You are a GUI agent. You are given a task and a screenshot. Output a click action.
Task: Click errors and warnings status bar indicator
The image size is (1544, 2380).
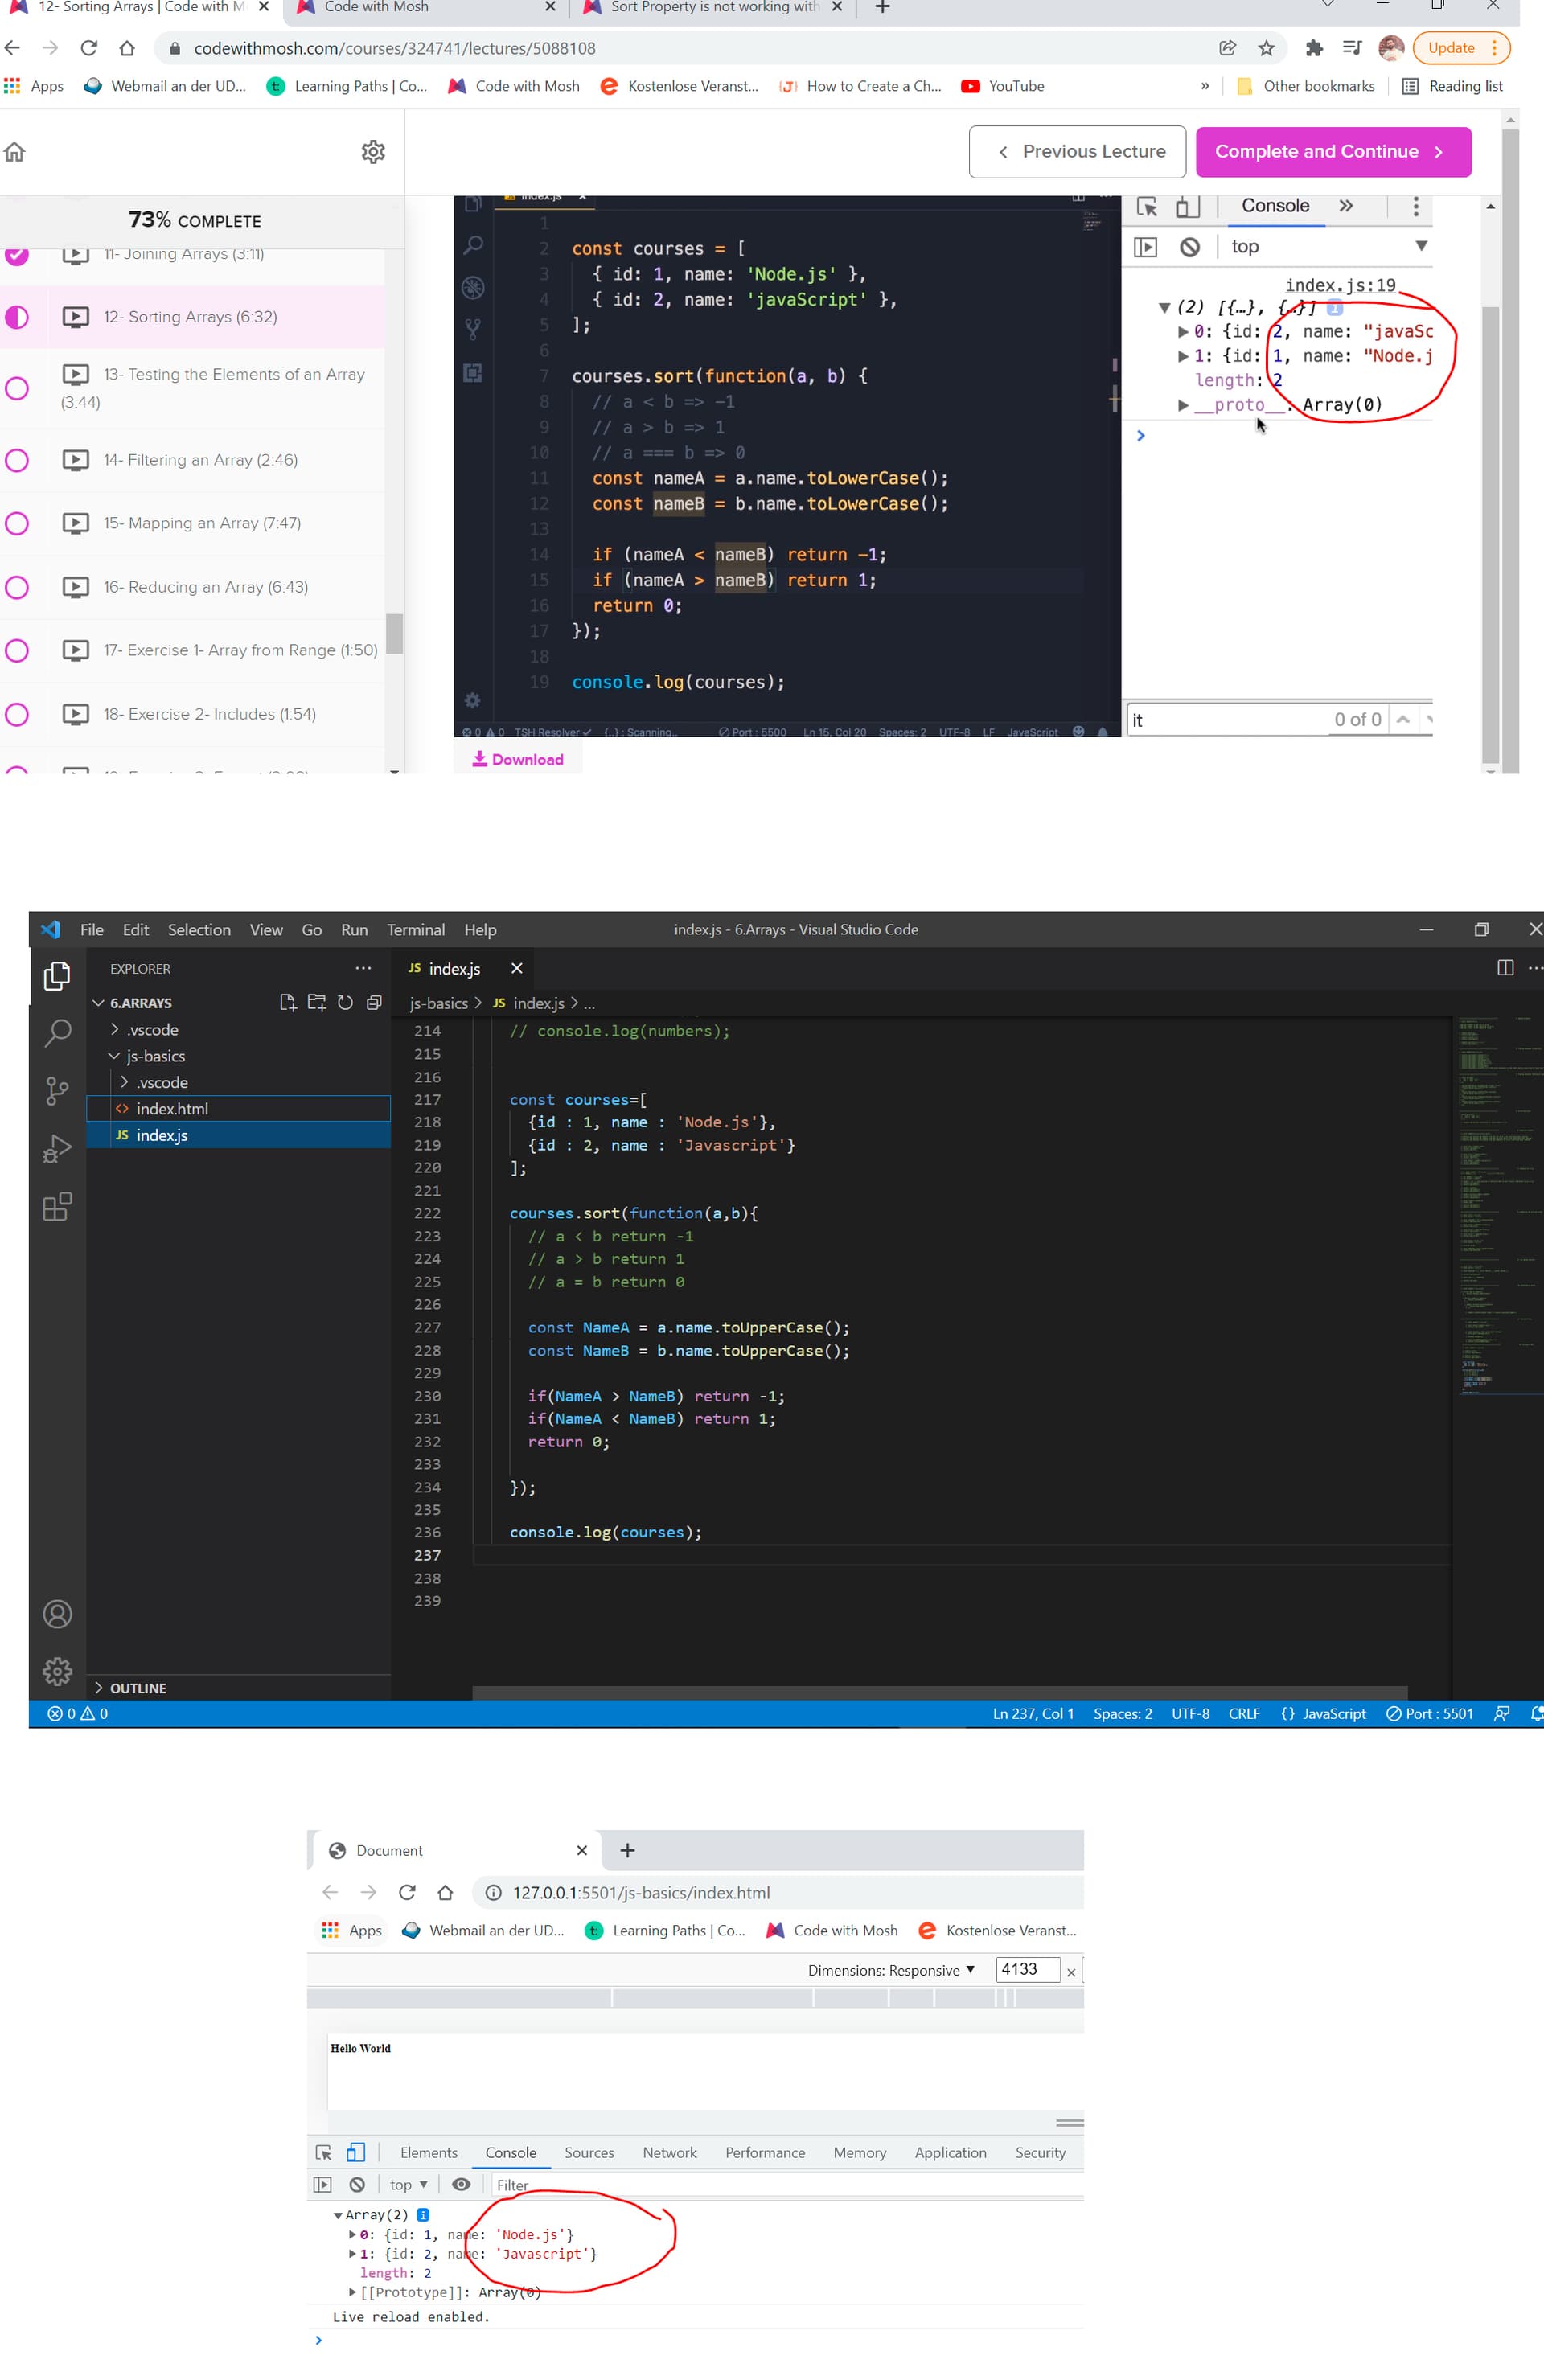(x=78, y=1713)
